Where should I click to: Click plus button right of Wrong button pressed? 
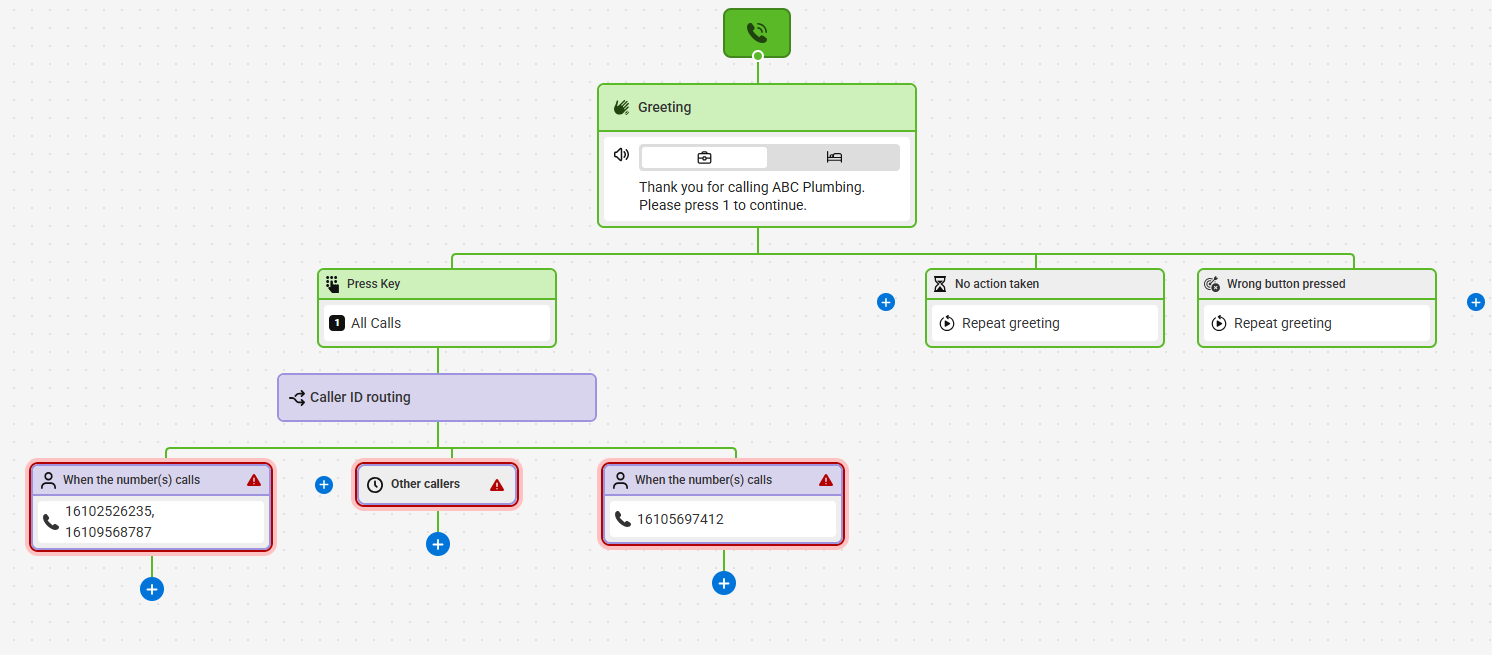1476,302
